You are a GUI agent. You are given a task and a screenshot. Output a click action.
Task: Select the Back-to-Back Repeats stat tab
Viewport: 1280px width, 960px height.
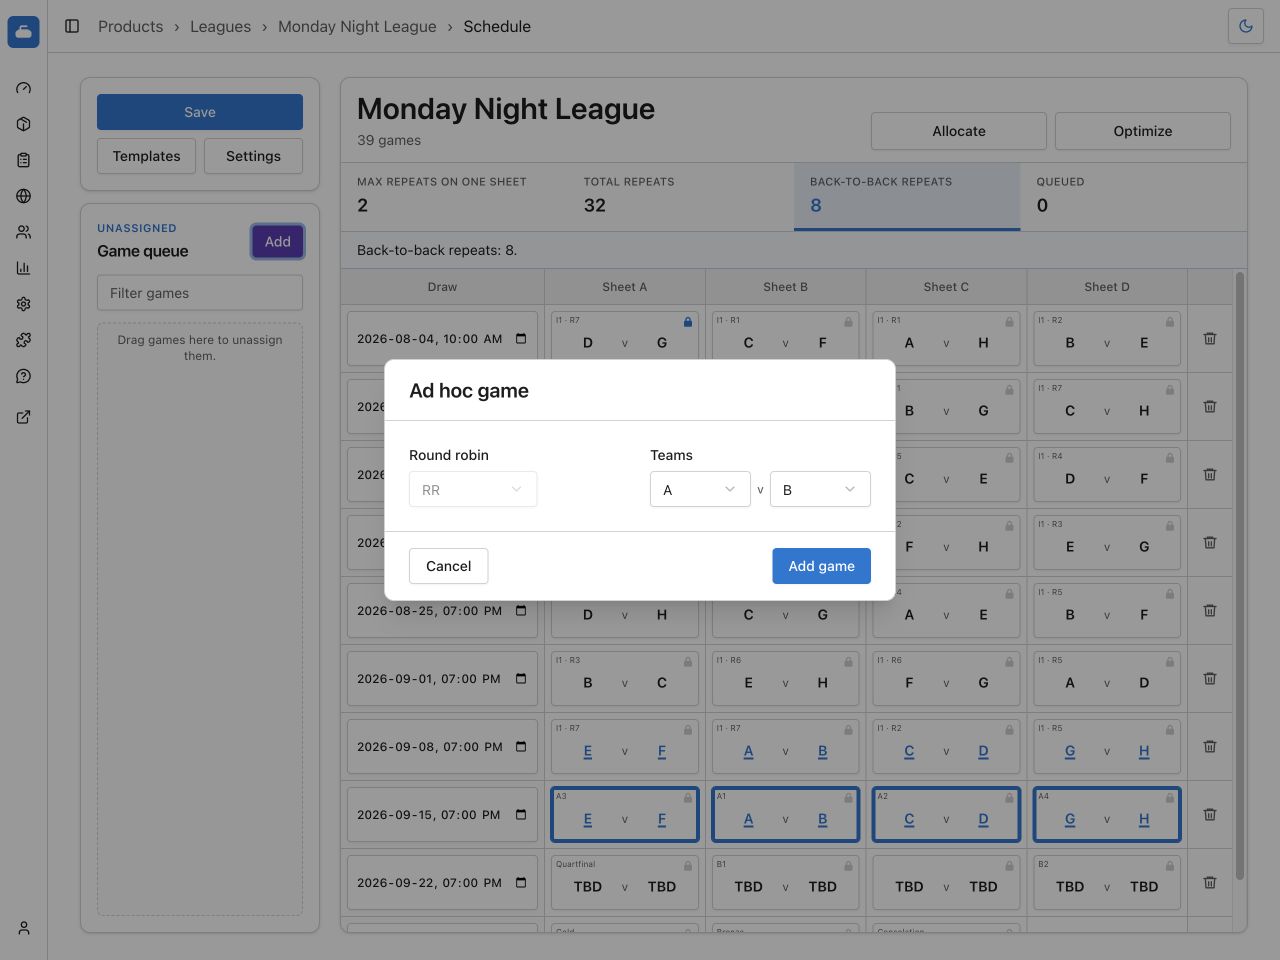(907, 196)
